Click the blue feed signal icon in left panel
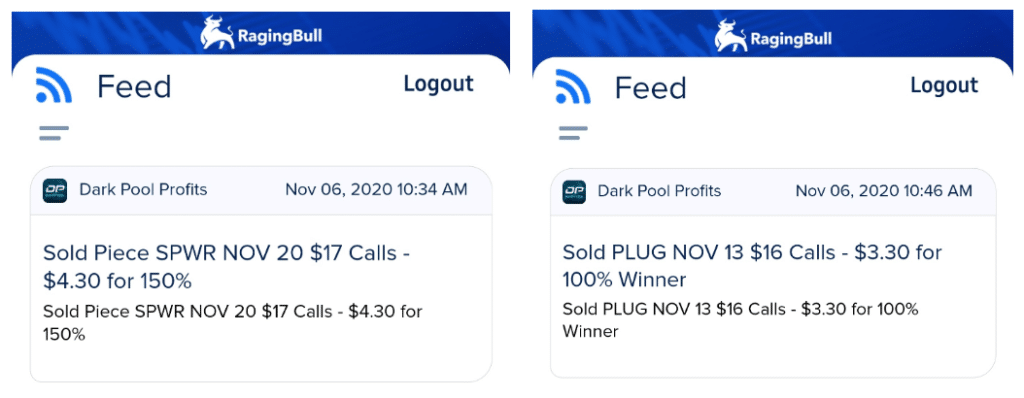Screen dimensions: 1024x398 point(54,85)
